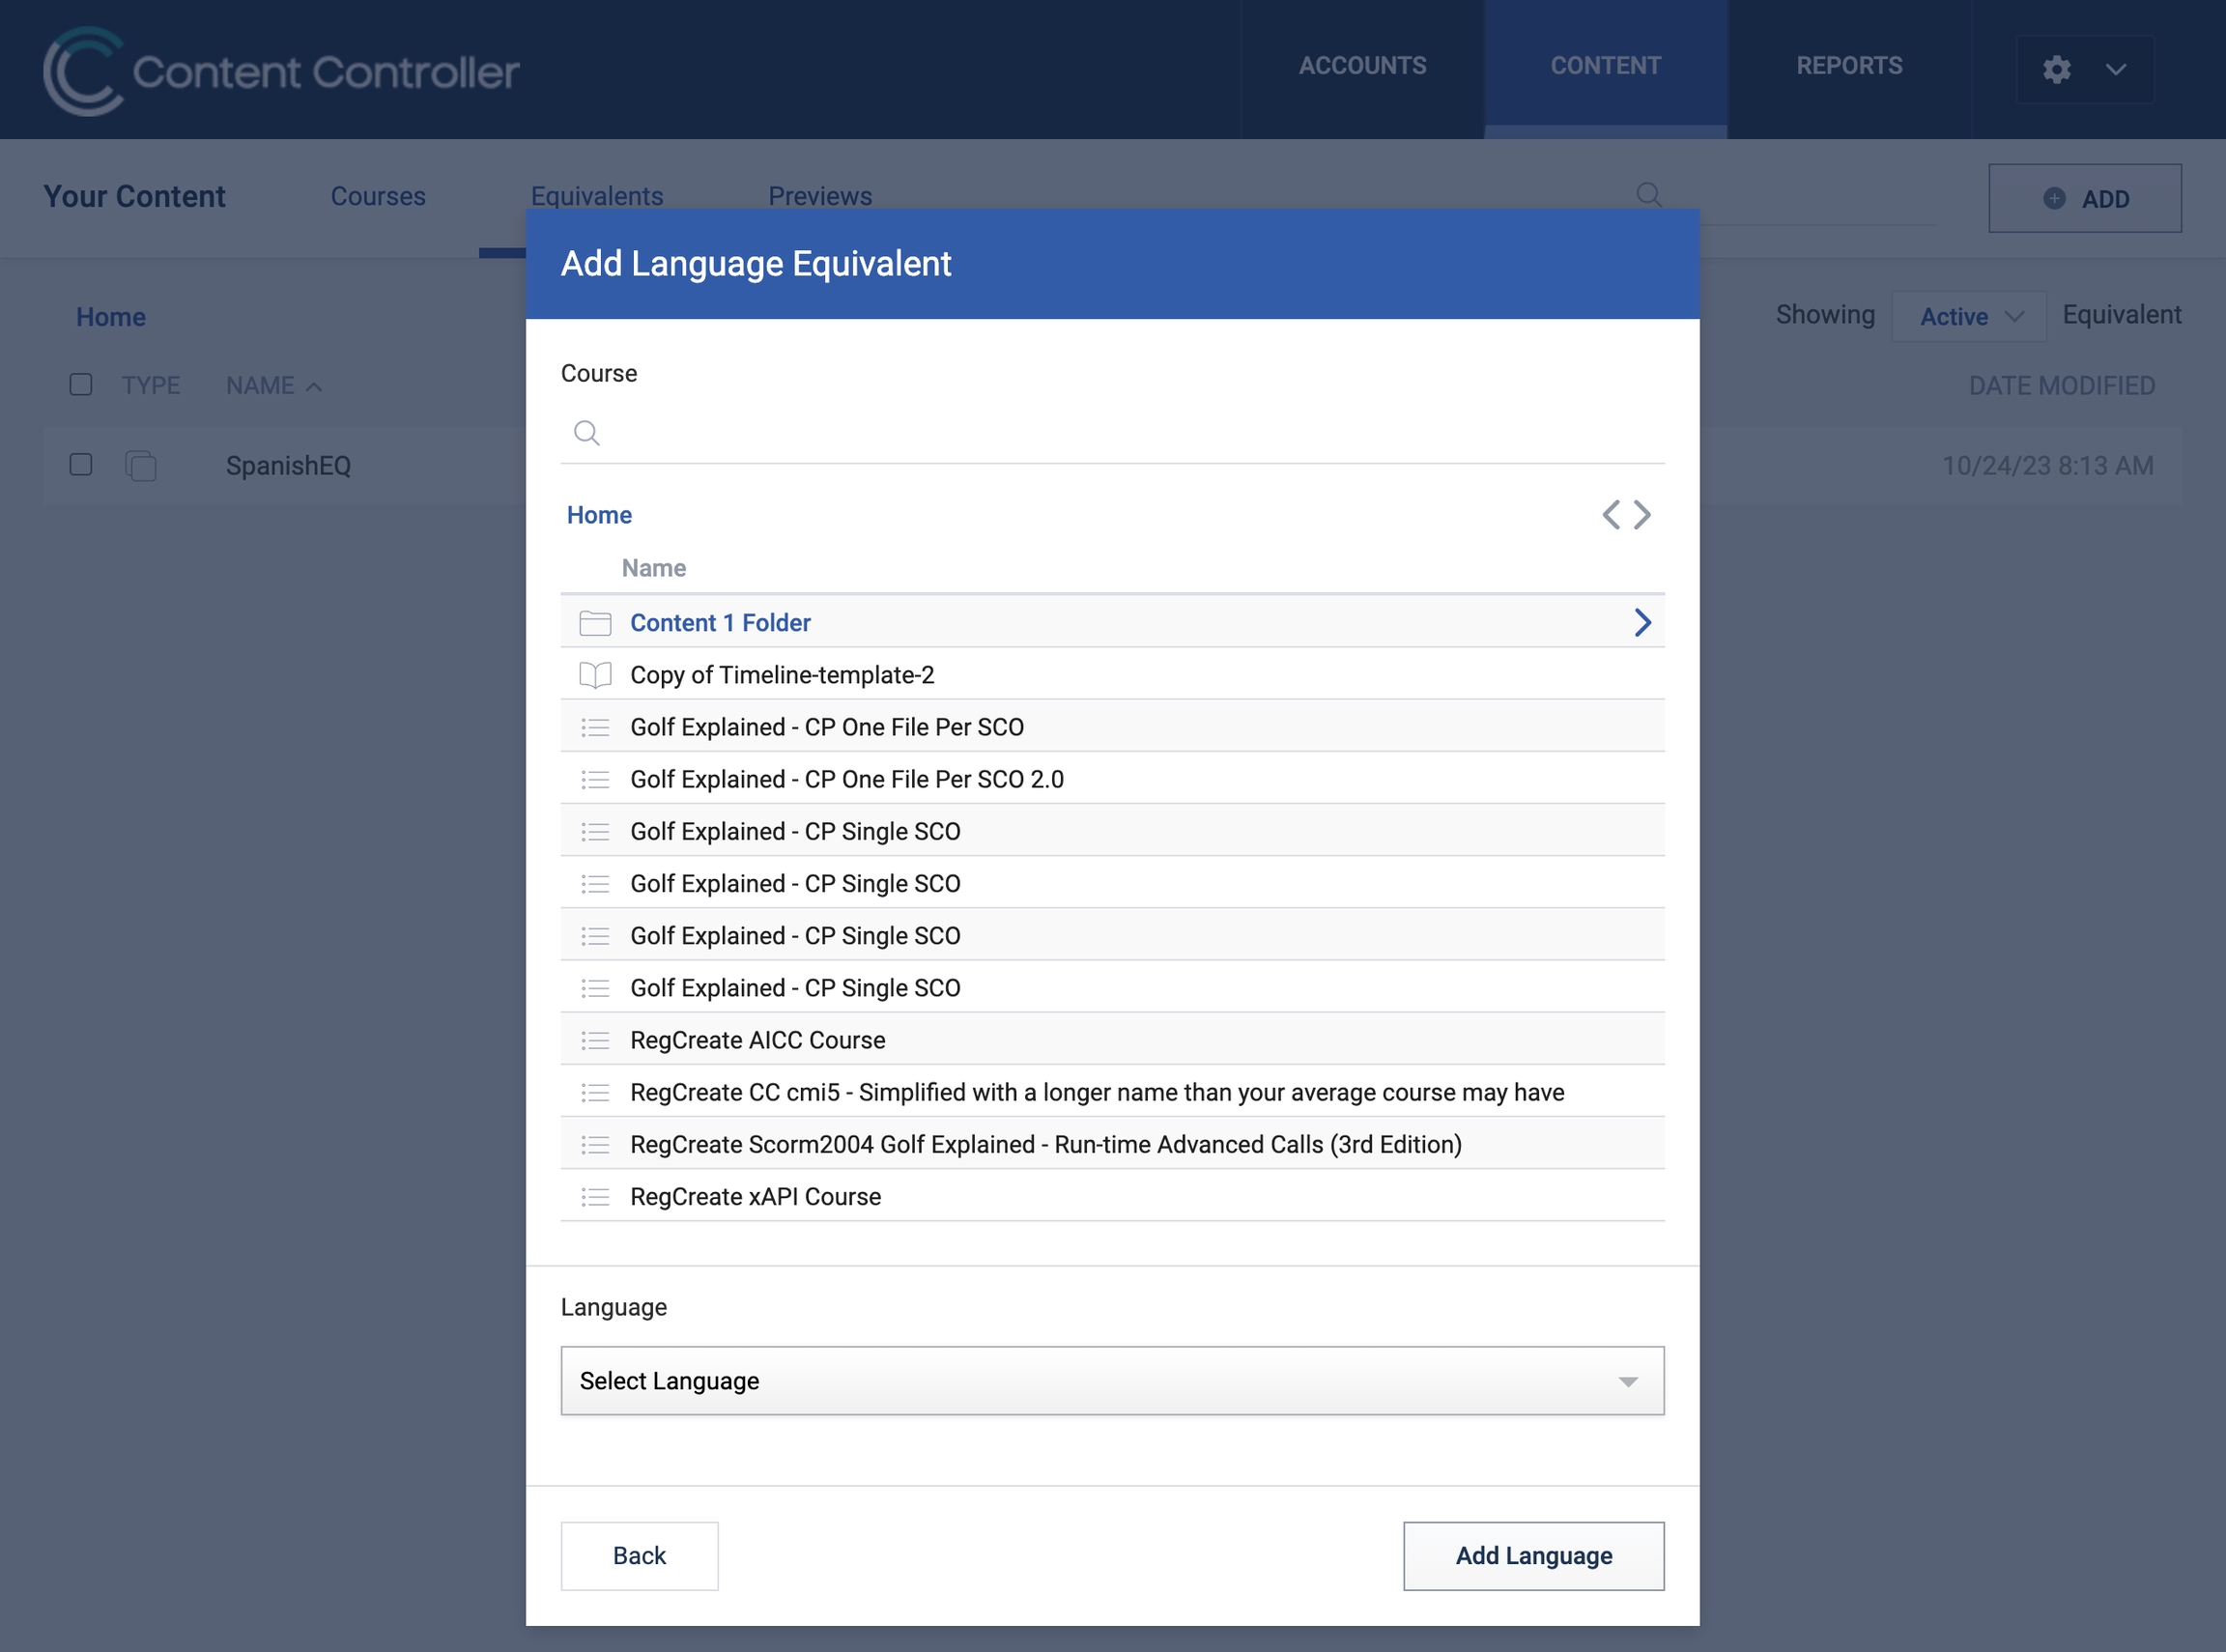Click the search icon in the Course field
Image resolution: width=2226 pixels, height=1652 pixels.
(587, 433)
